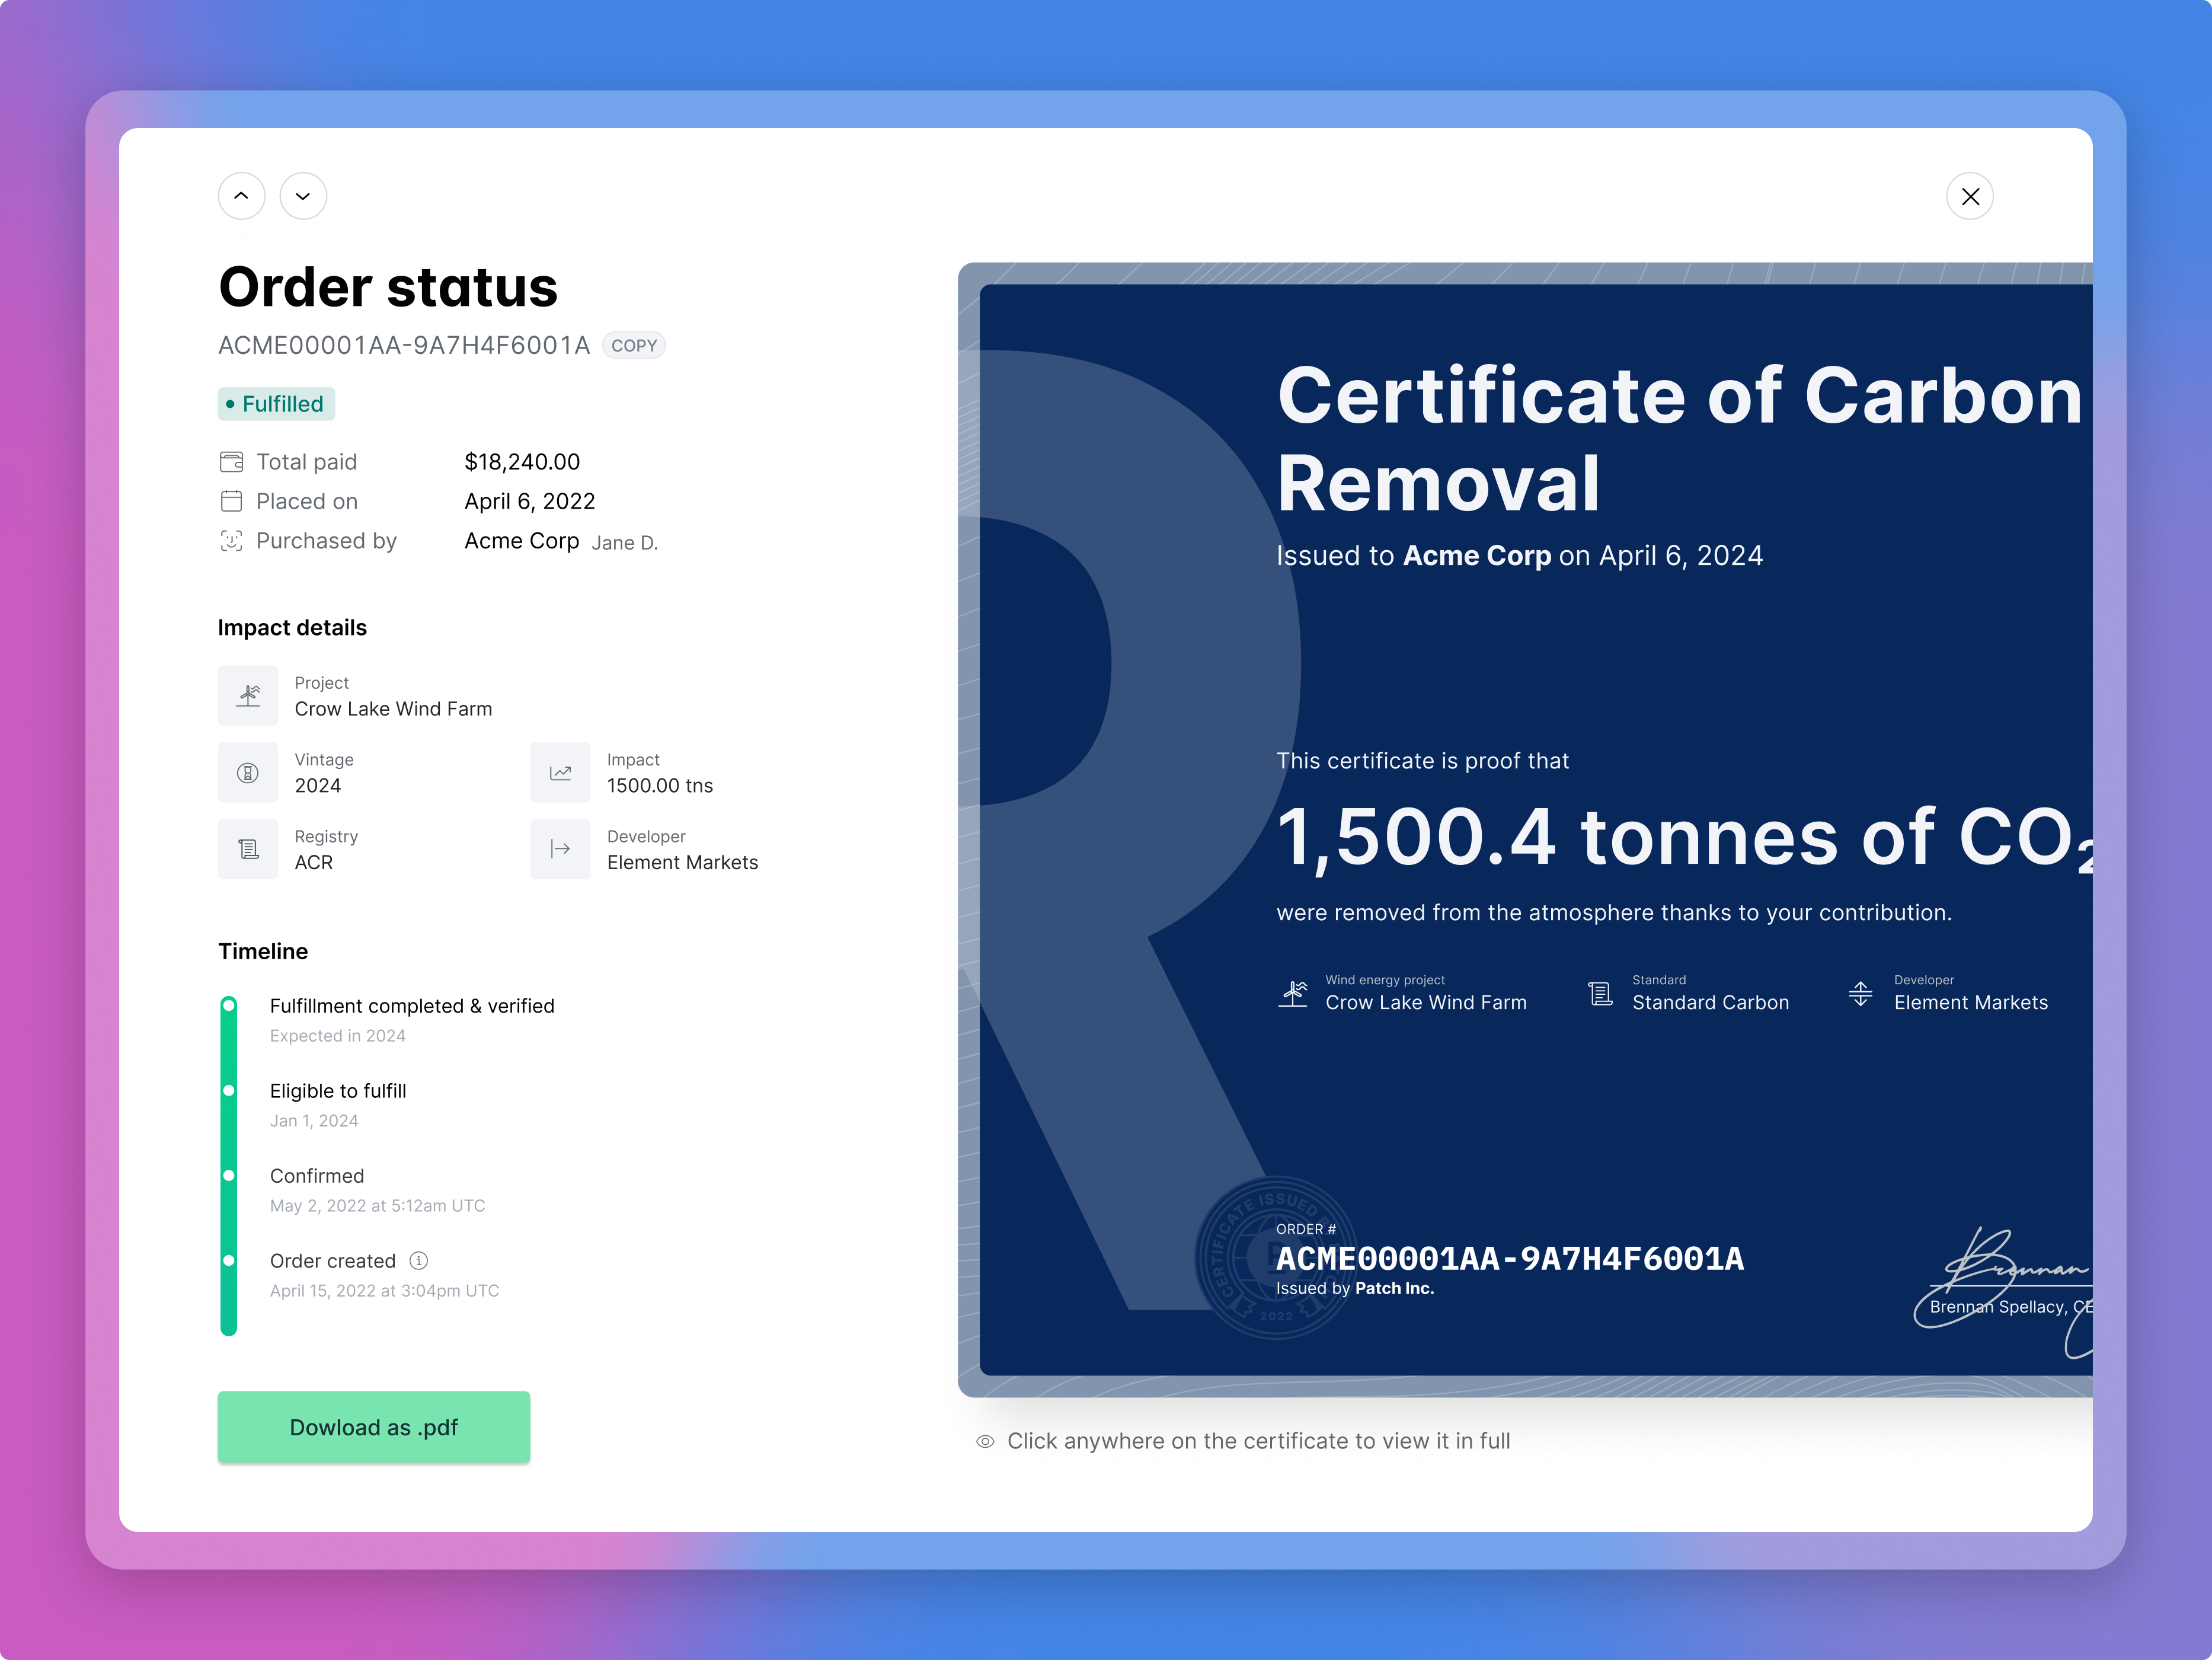Go to next order with down chevron

[x=303, y=196]
